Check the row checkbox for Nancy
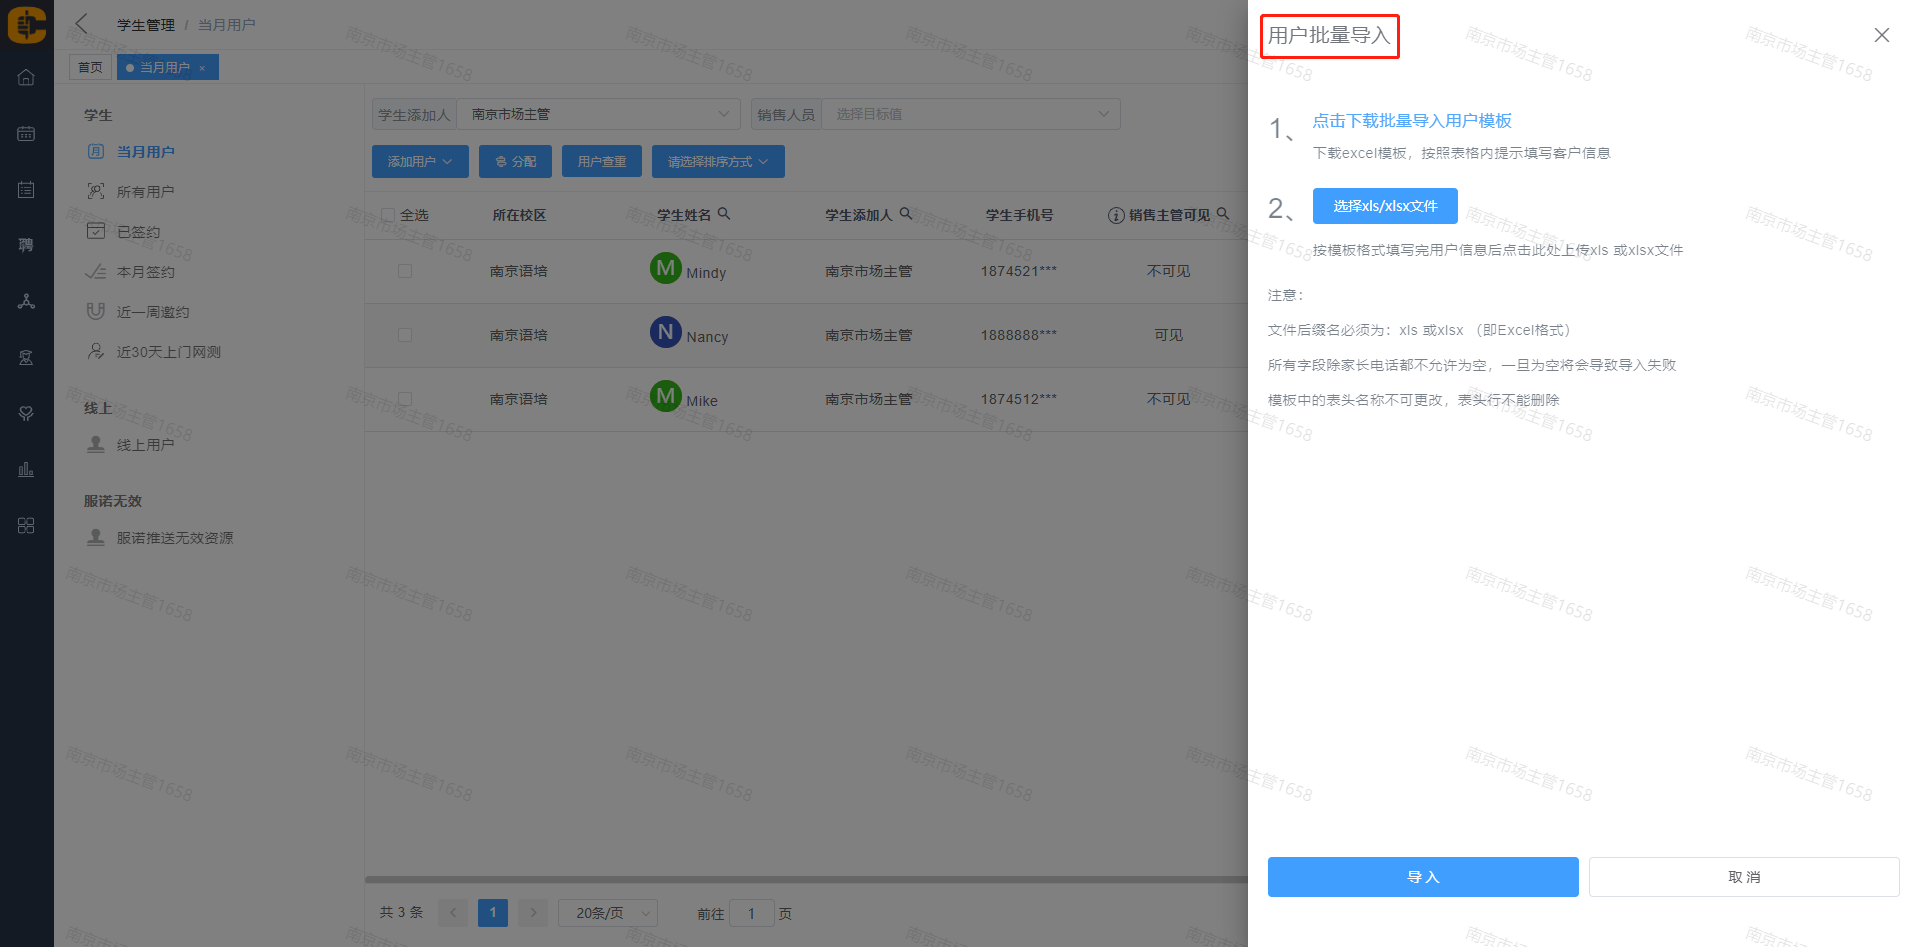This screenshot has height=947, width=1920. (x=405, y=335)
